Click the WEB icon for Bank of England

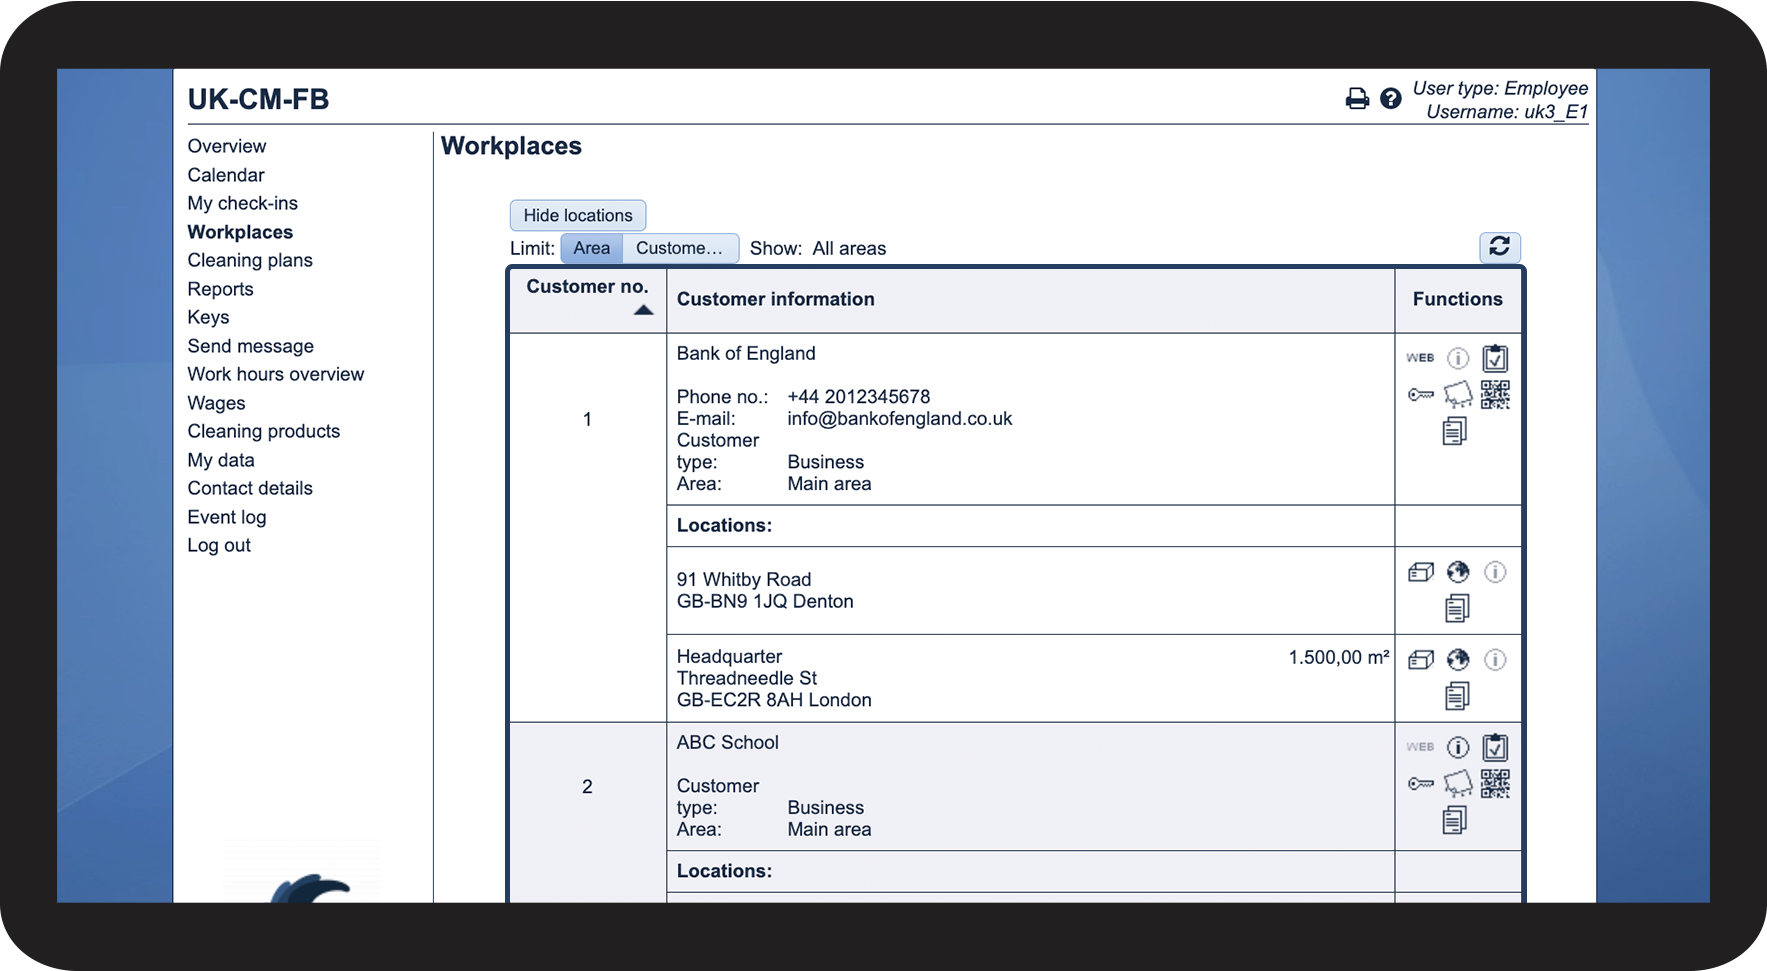[x=1420, y=358]
